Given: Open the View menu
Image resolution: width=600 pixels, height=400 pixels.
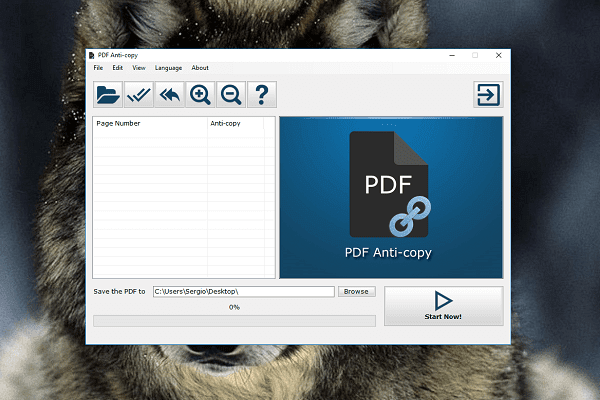Looking at the screenshot, I should 138,67.
